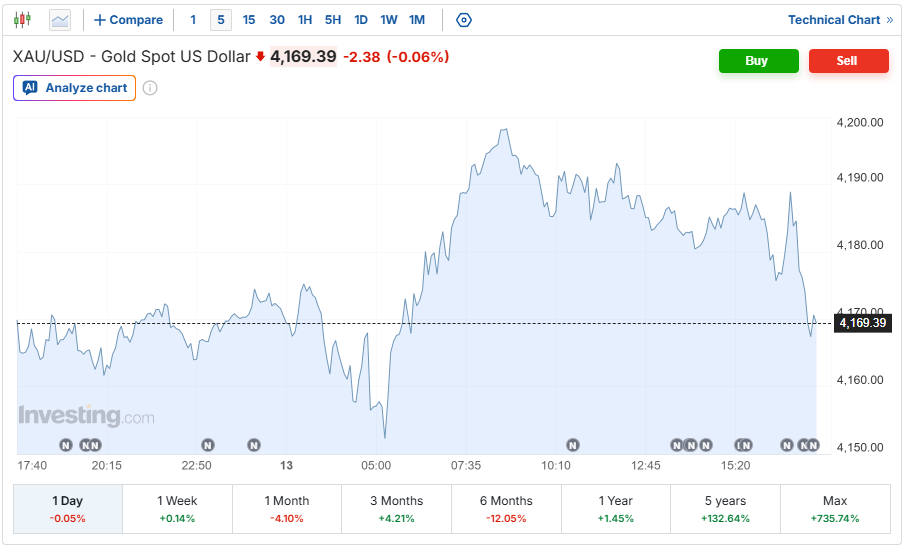Viewport: 910px width, 558px height.
Task: Choose the 1W interval
Action: (389, 20)
